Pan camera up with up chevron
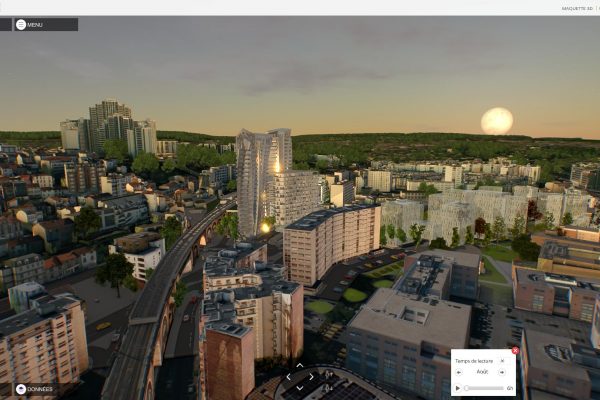The height and width of the screenshot is (400, 600). coord(300,366)
